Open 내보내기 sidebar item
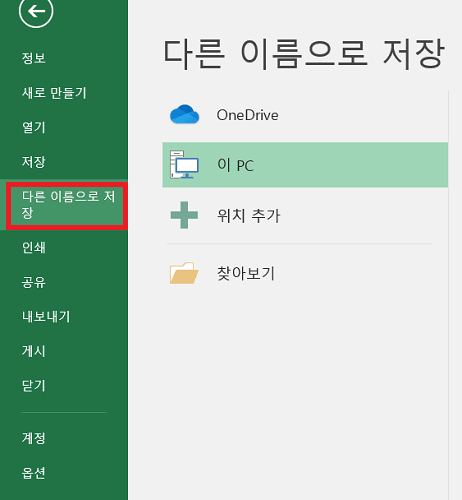This screenshot has width=462, height=500. [x=46, y=316]
